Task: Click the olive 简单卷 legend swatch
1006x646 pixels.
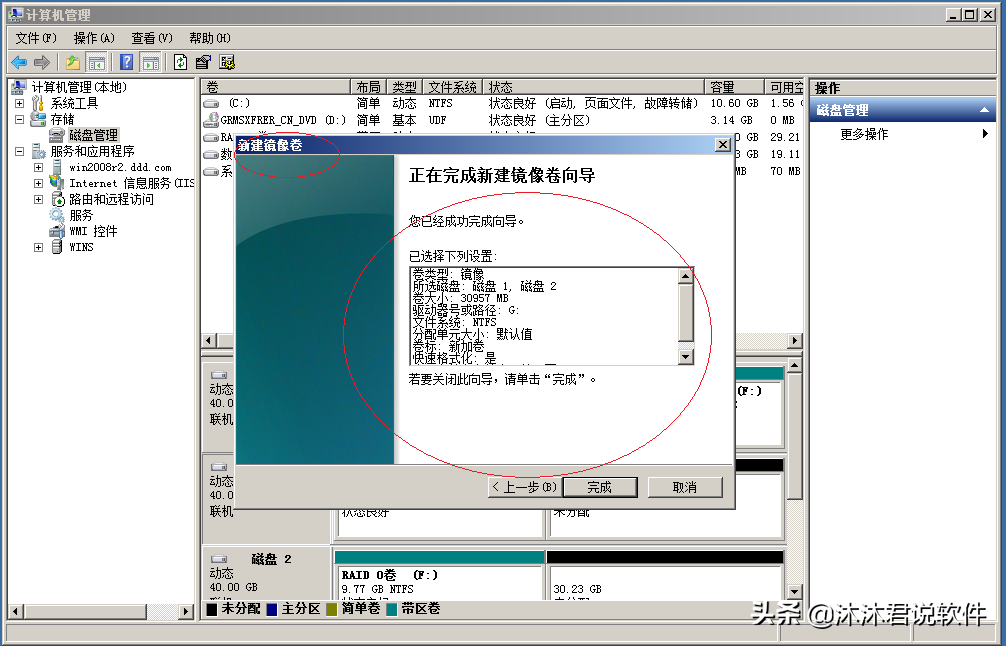Action: (x=332, y=609)
